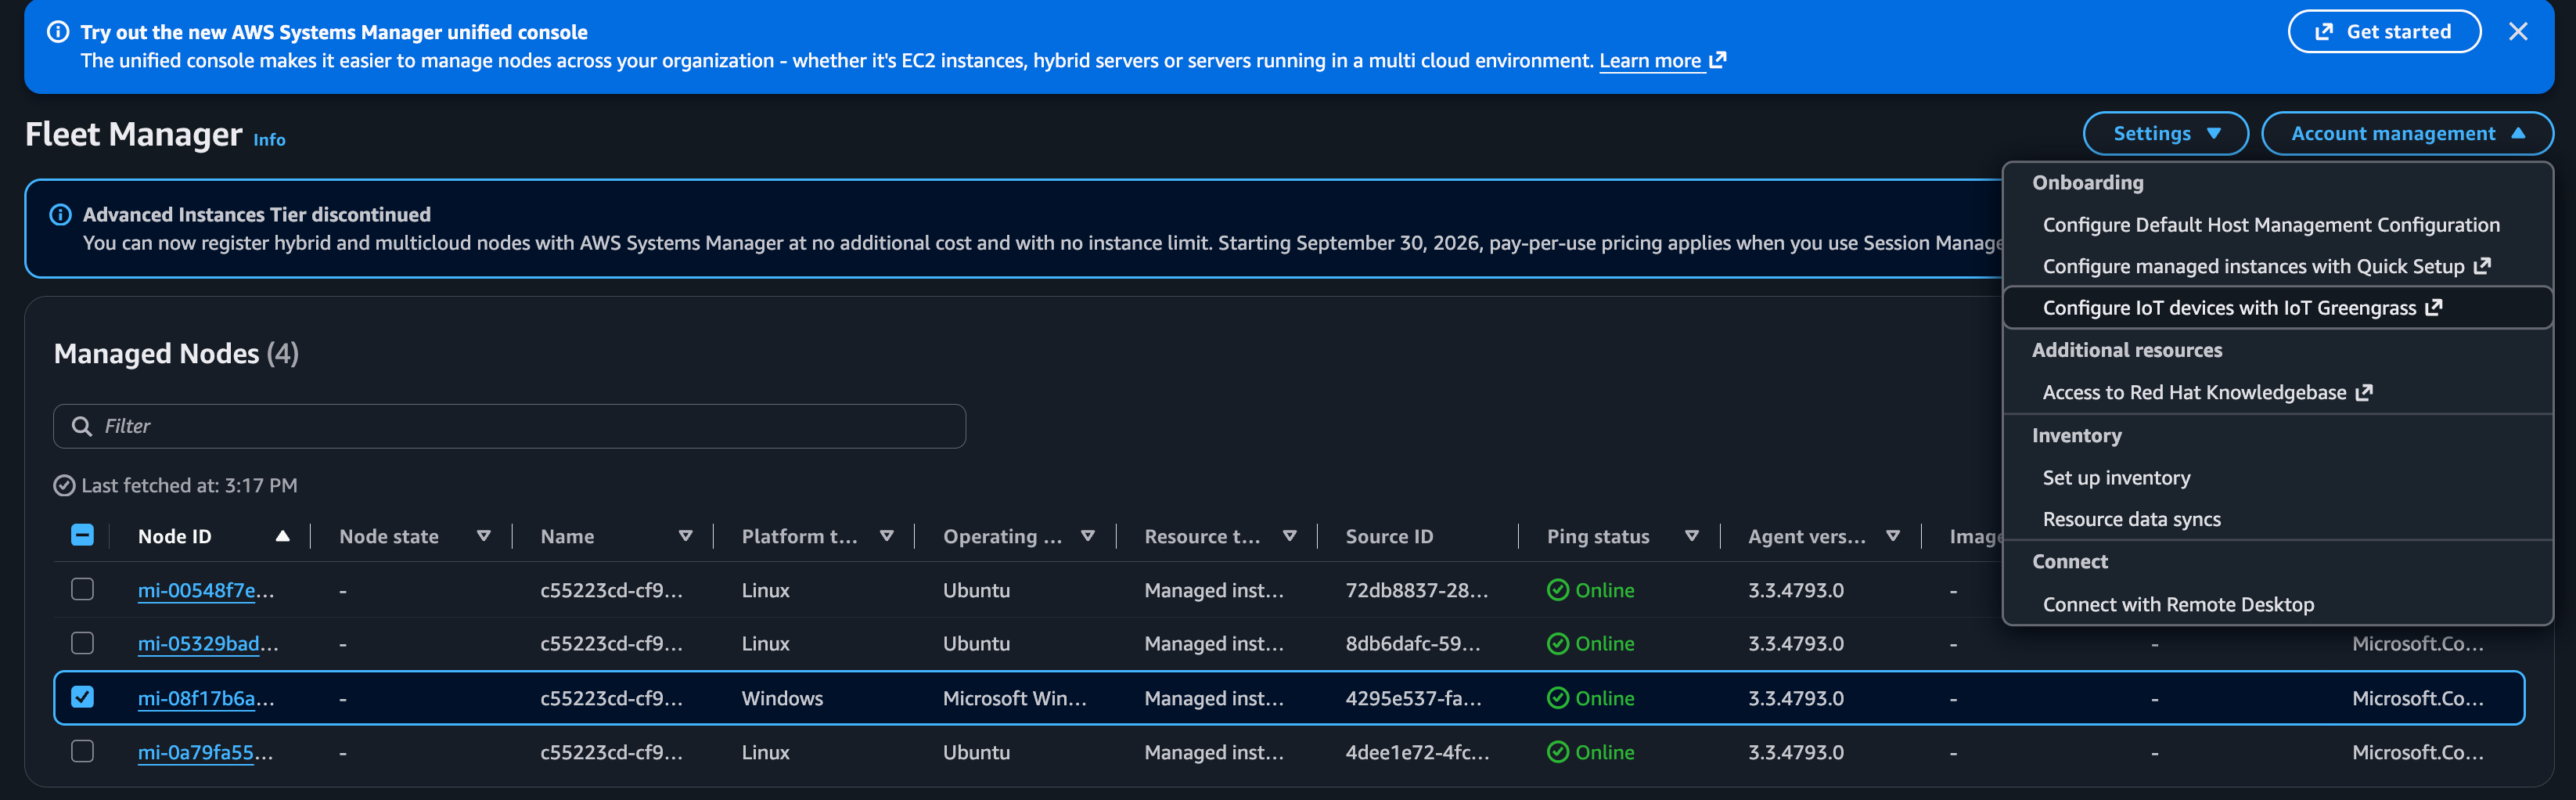
Task: Open node mi-08f17b6a link
Action: 206,699
